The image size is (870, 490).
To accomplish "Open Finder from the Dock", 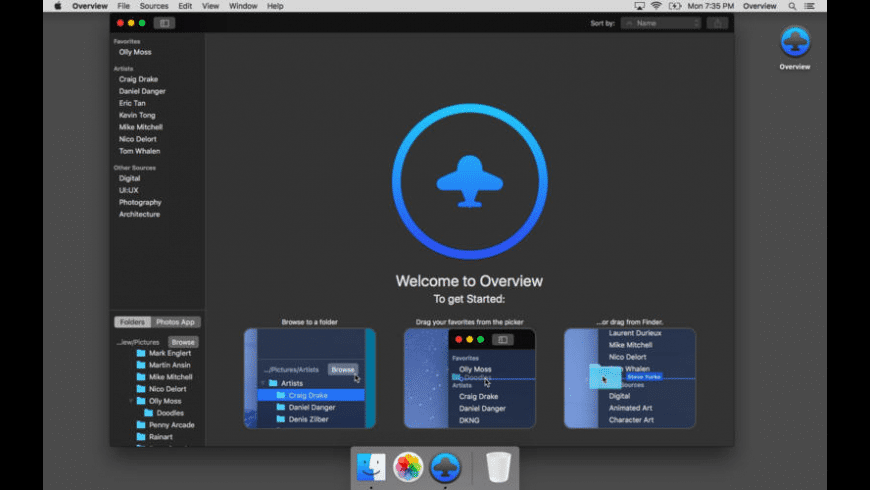I will click(371, 467).
